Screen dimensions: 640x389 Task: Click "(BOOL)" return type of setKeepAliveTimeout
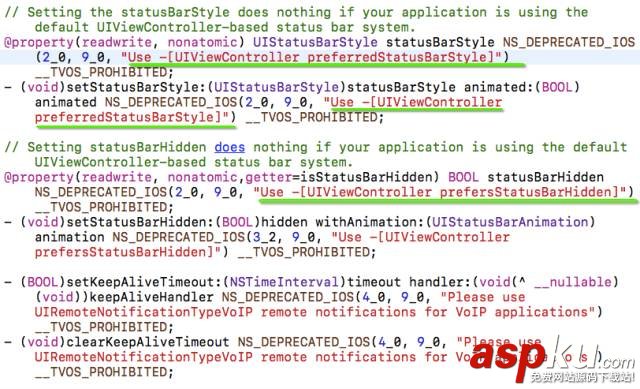(x=43, y=282)
